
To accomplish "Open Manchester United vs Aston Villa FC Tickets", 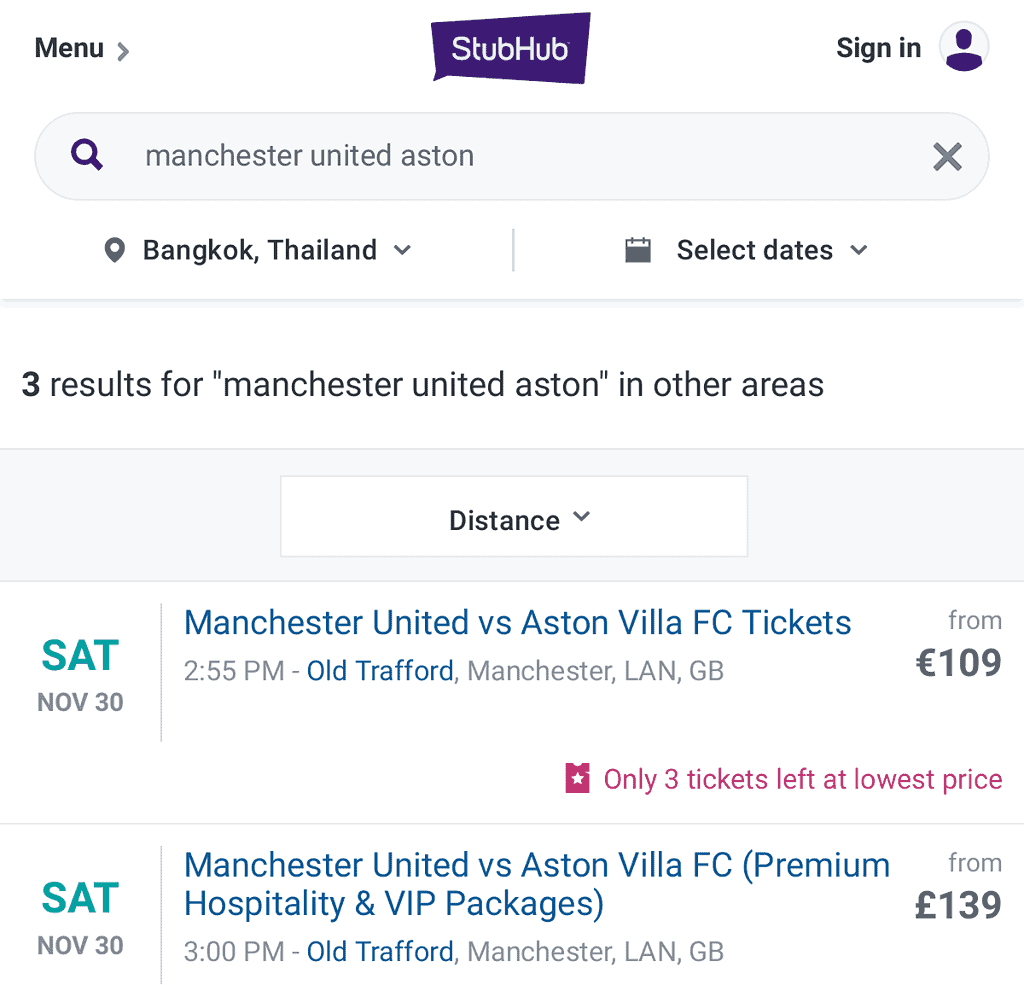I will point(517,622).
